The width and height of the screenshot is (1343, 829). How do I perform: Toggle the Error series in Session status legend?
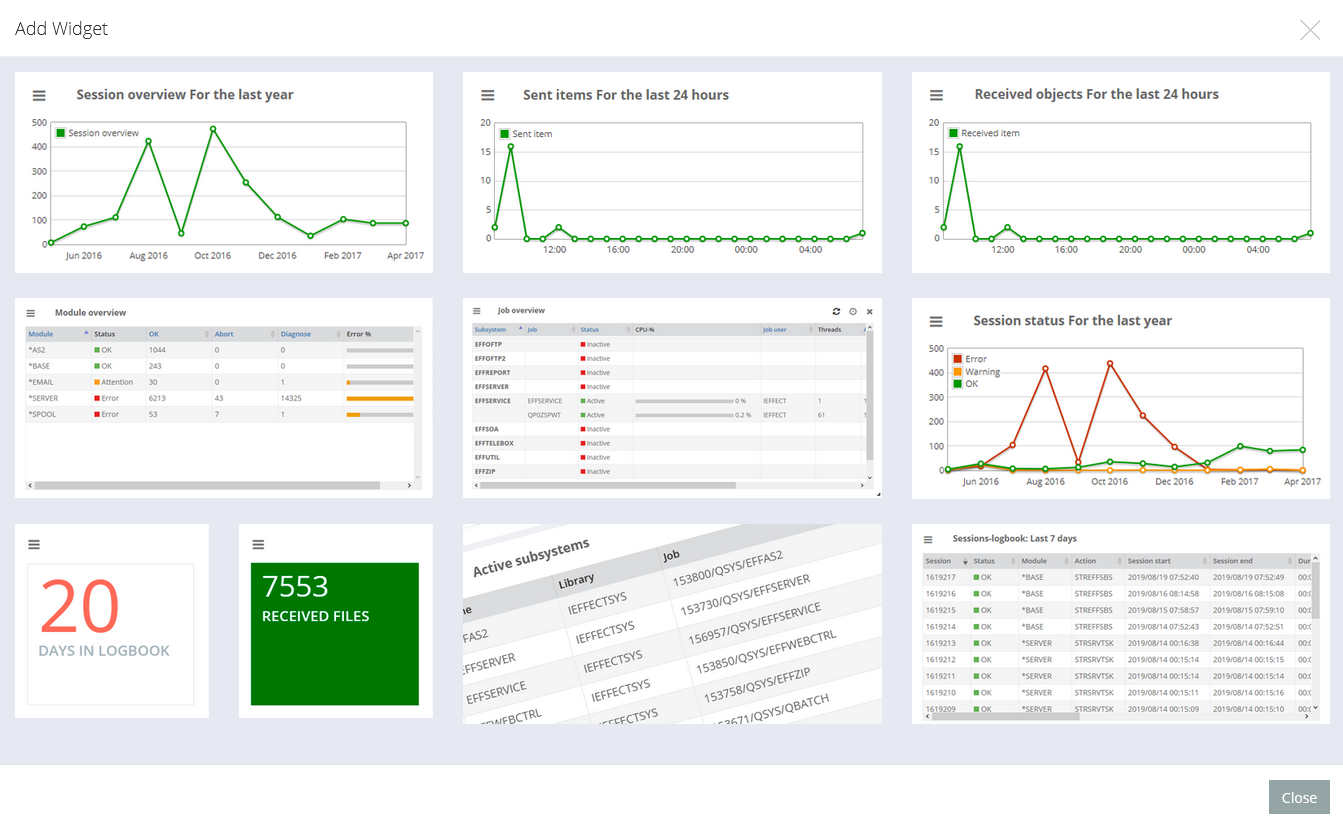pos(974,359)
